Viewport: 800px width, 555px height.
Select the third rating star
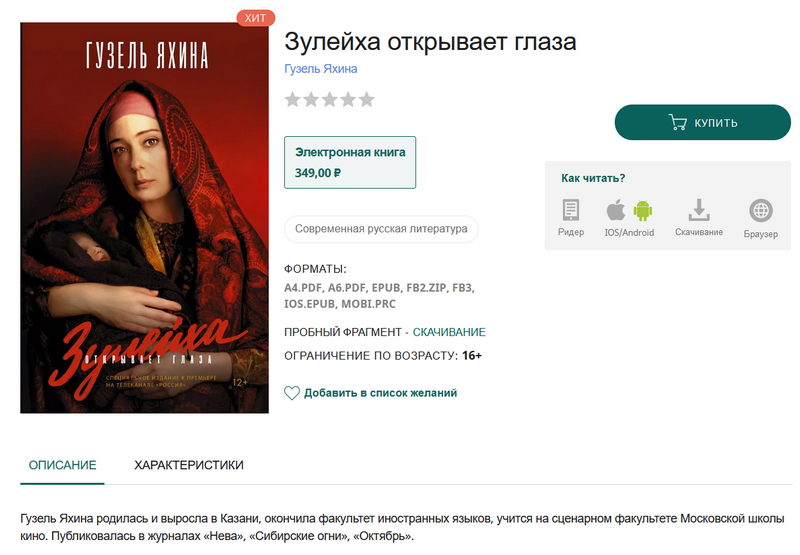330,99
